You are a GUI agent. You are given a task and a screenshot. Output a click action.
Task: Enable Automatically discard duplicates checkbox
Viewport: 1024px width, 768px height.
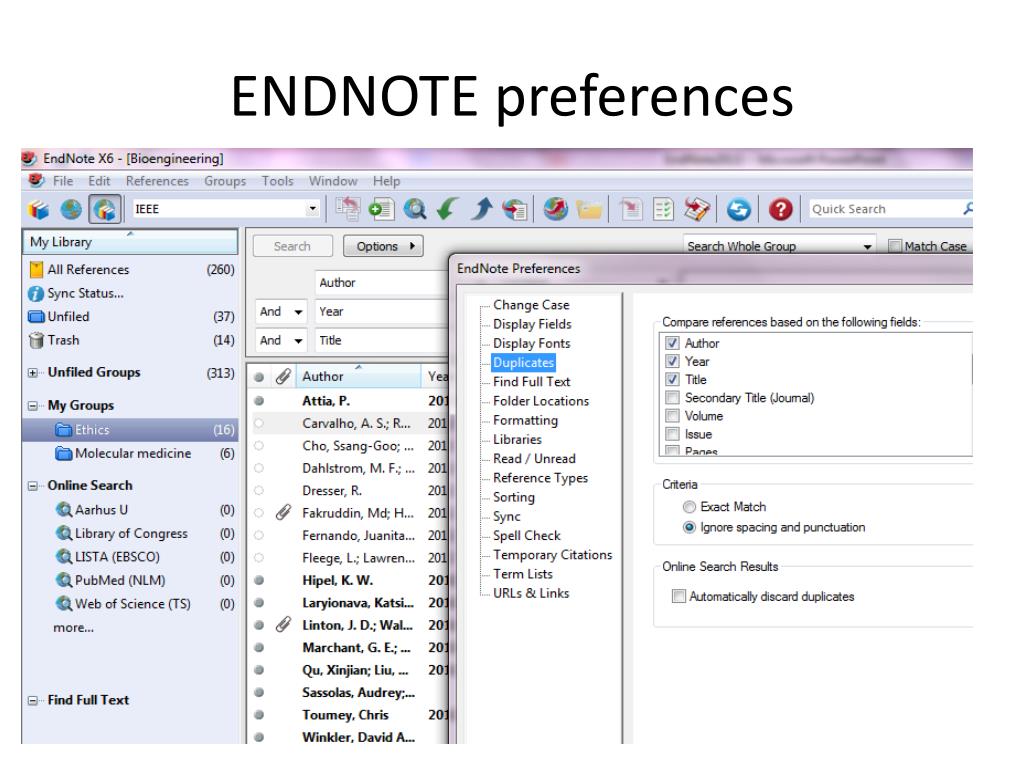pos(679,596)
